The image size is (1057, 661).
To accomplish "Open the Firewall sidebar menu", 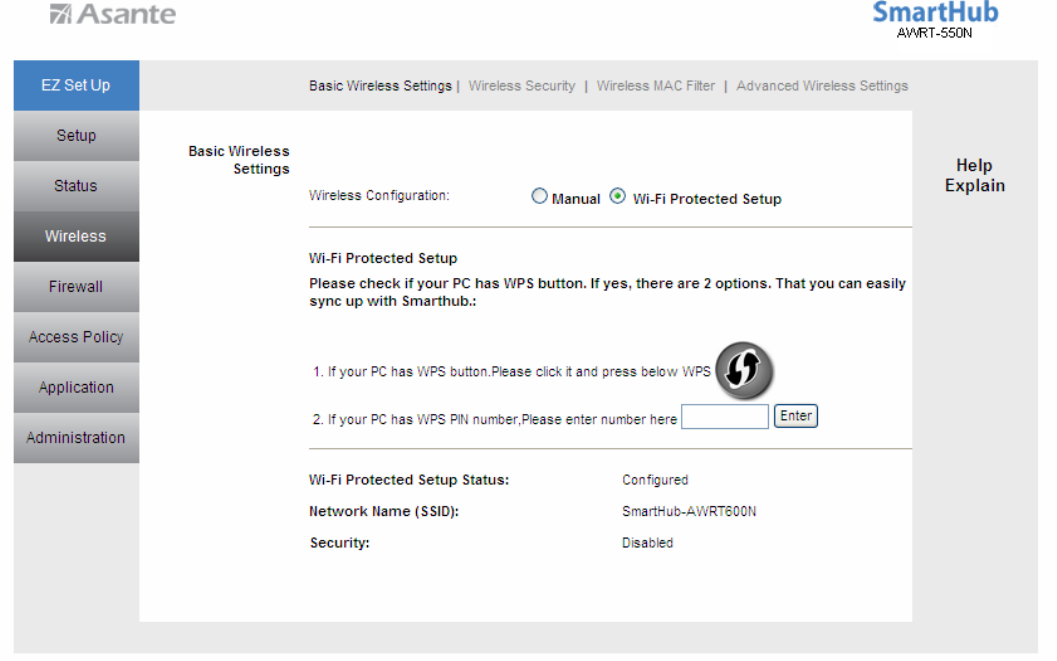I will 76,286.
